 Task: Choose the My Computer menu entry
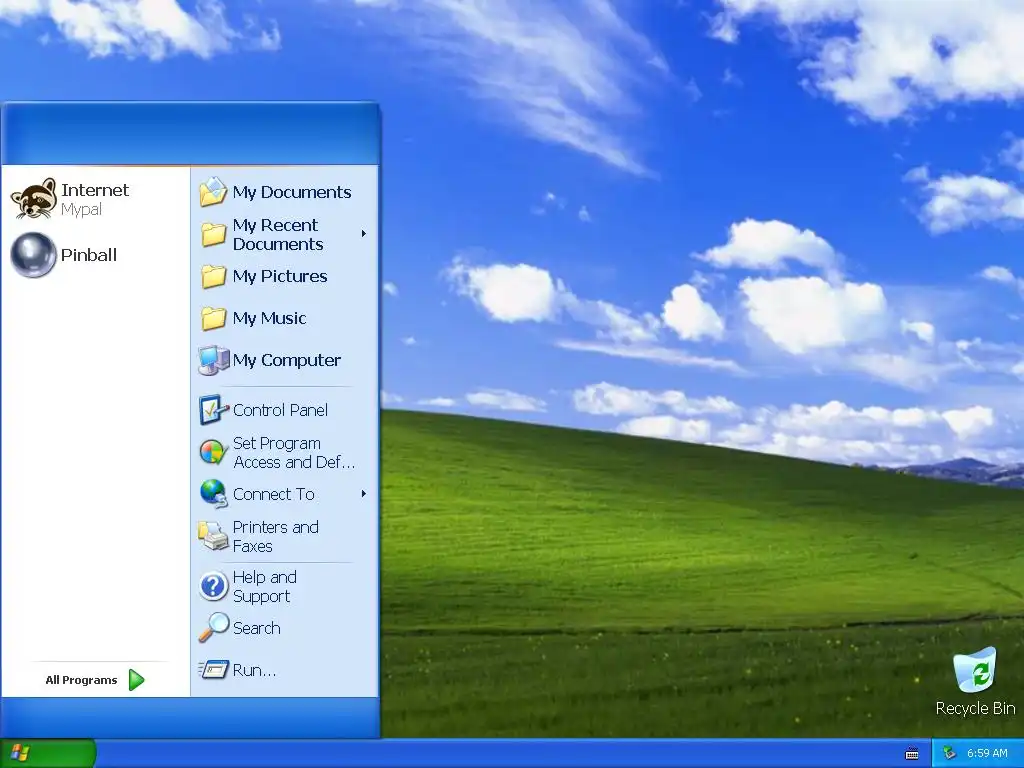tap(285, 360)
